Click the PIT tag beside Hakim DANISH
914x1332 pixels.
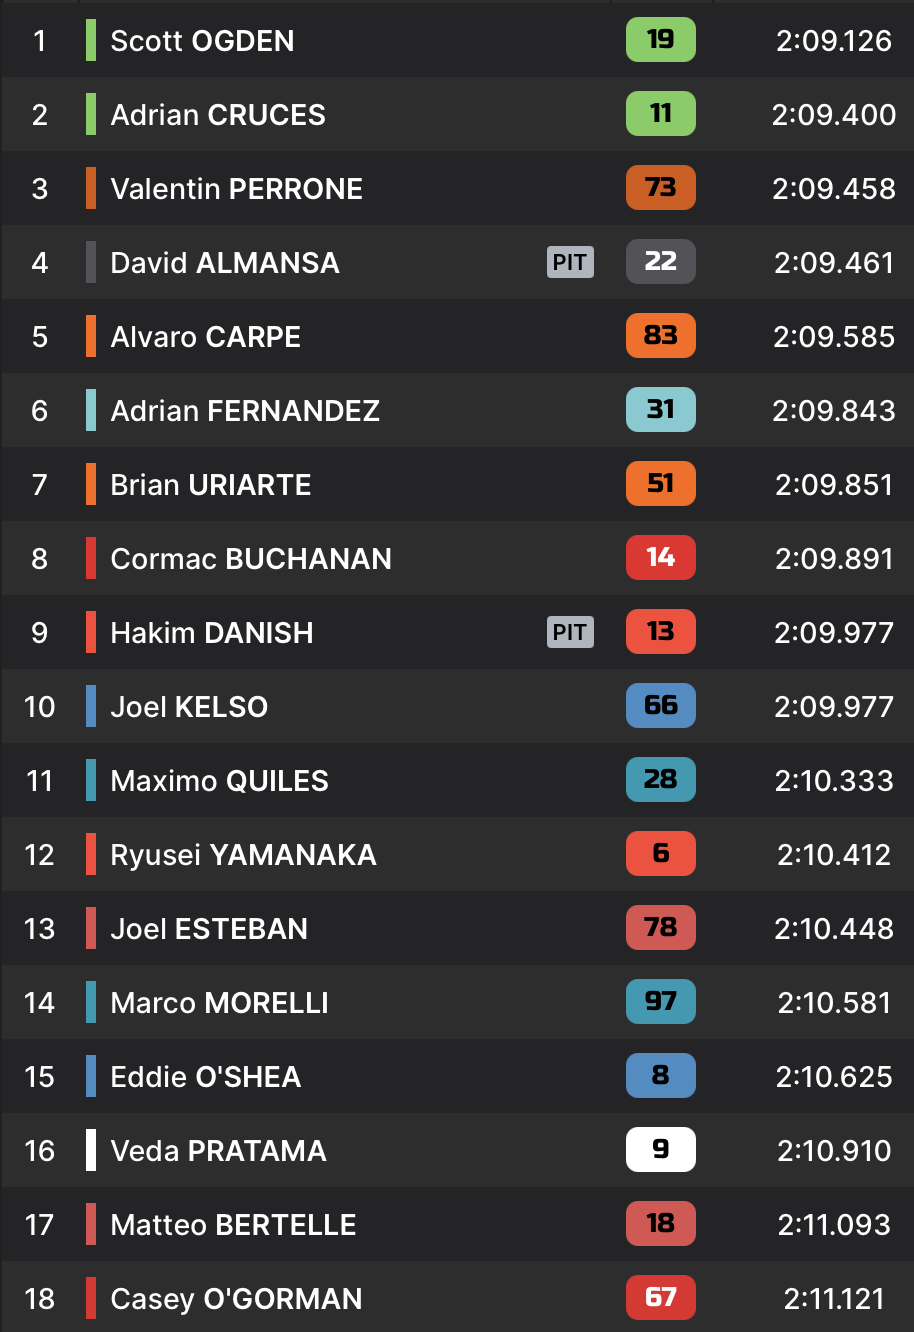coord(570,632)
